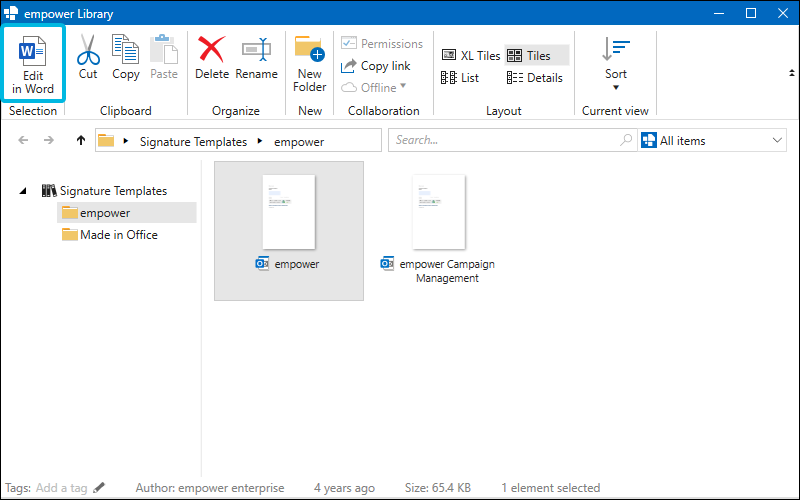Expand the arrow after Signature Templates breadcrumb

click(x=260, y=141)
